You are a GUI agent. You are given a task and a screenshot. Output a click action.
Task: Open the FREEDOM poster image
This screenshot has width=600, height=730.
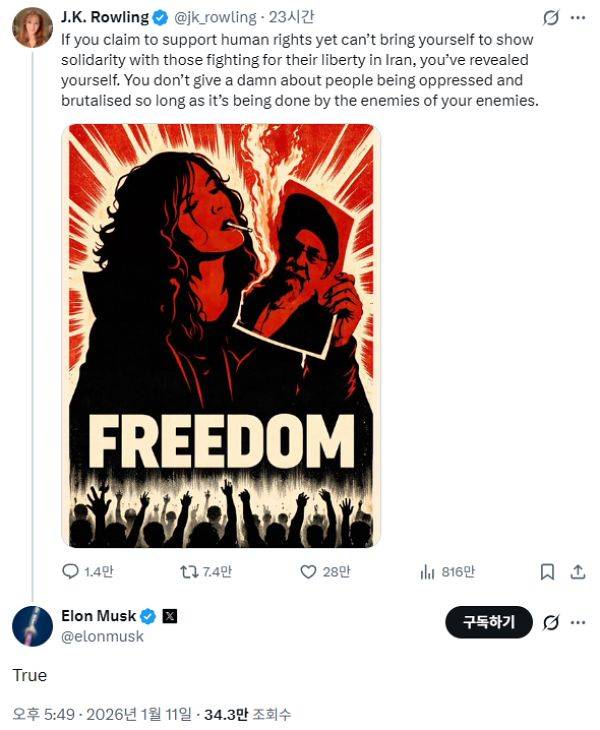(220, 335)
